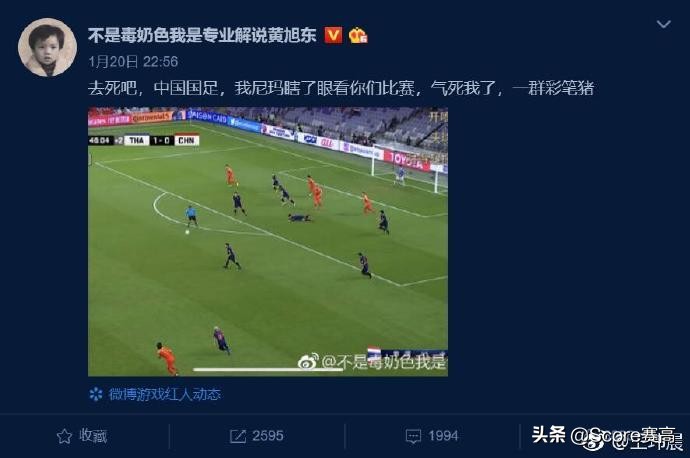Click the Weibo eye logo watermark
Viewport: 690px width, 458px height.
(308, 362)
